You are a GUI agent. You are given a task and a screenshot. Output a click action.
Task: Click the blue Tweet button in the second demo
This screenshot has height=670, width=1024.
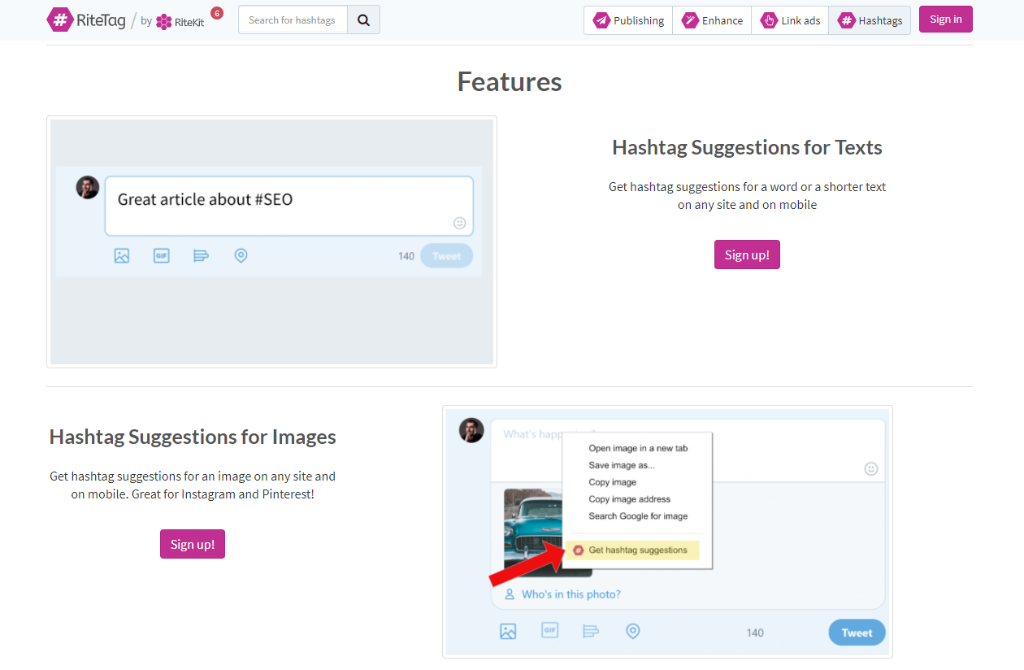tap(857, 633)
